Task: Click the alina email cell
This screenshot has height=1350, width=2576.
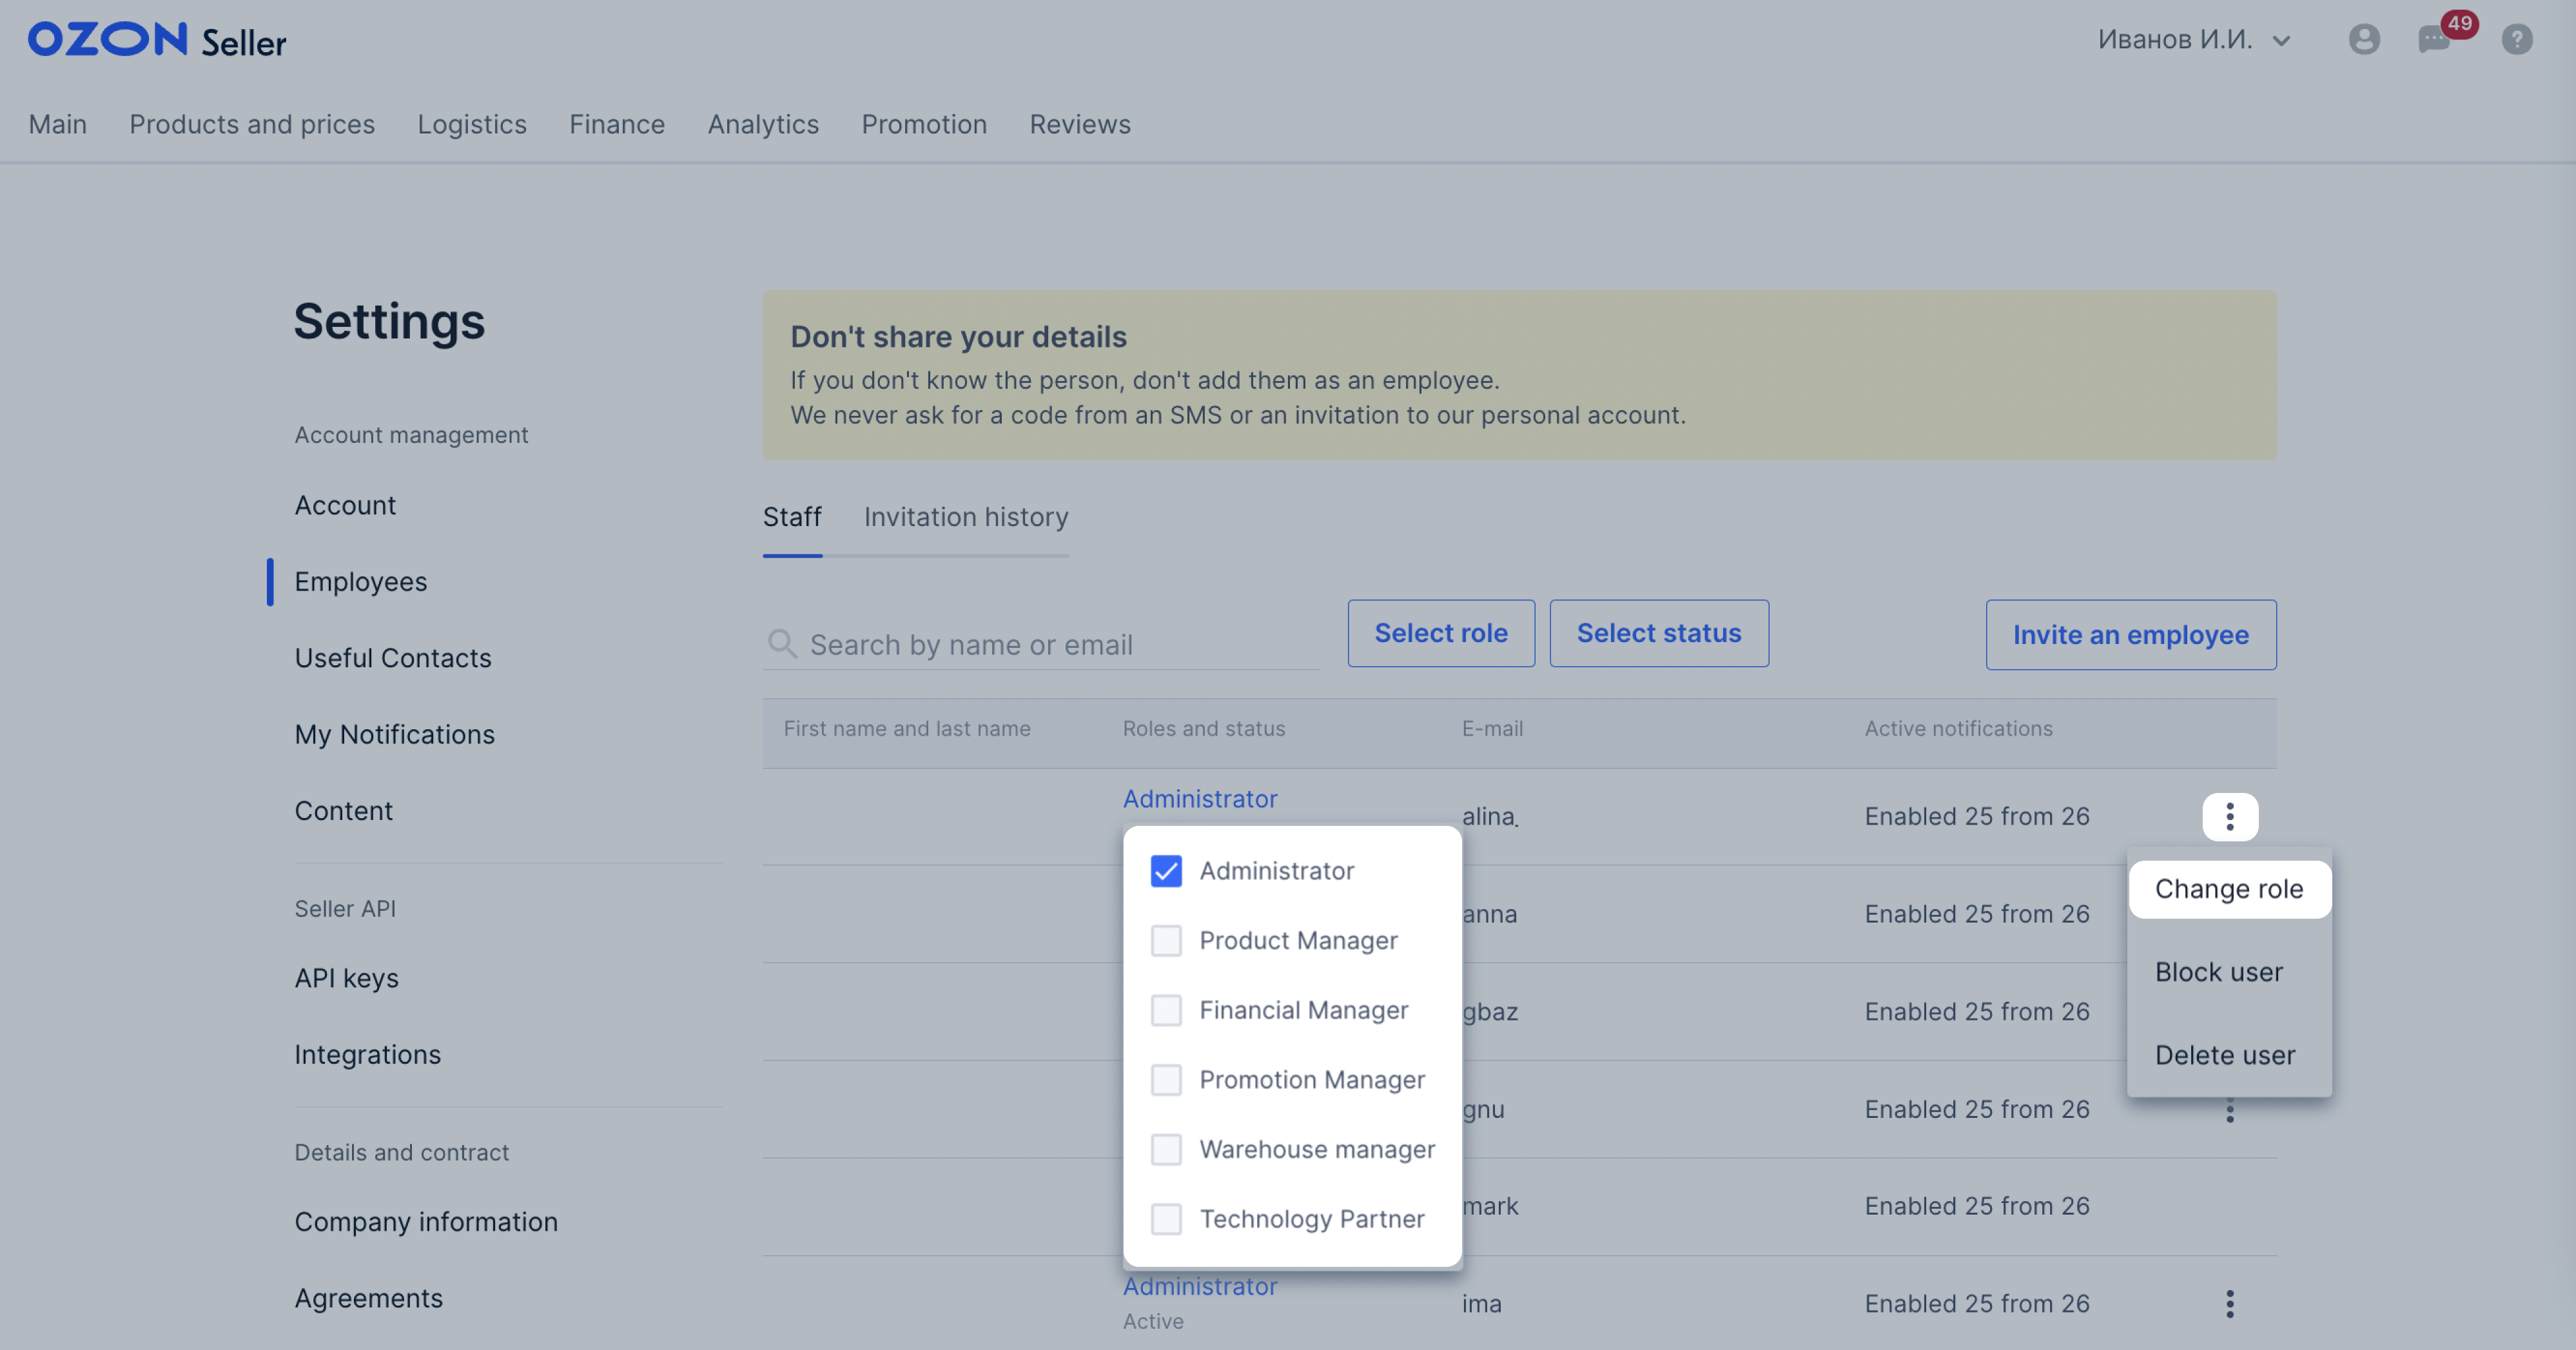Action: point(1490,817)
